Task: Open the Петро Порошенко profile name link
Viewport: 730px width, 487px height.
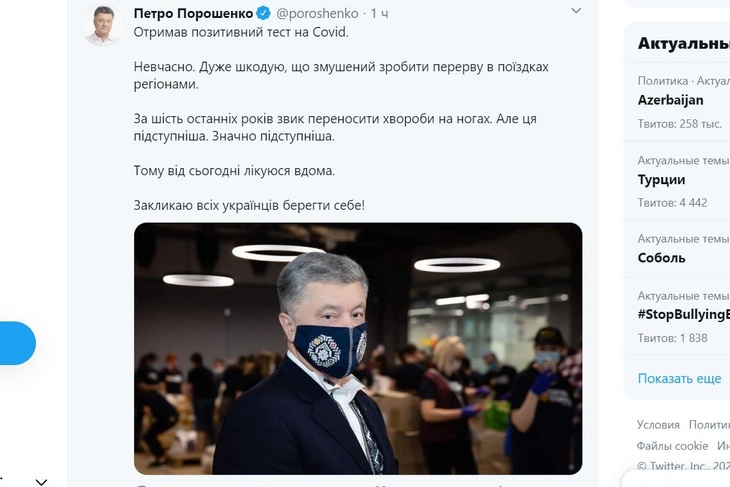Action: (x=193, y=14)
